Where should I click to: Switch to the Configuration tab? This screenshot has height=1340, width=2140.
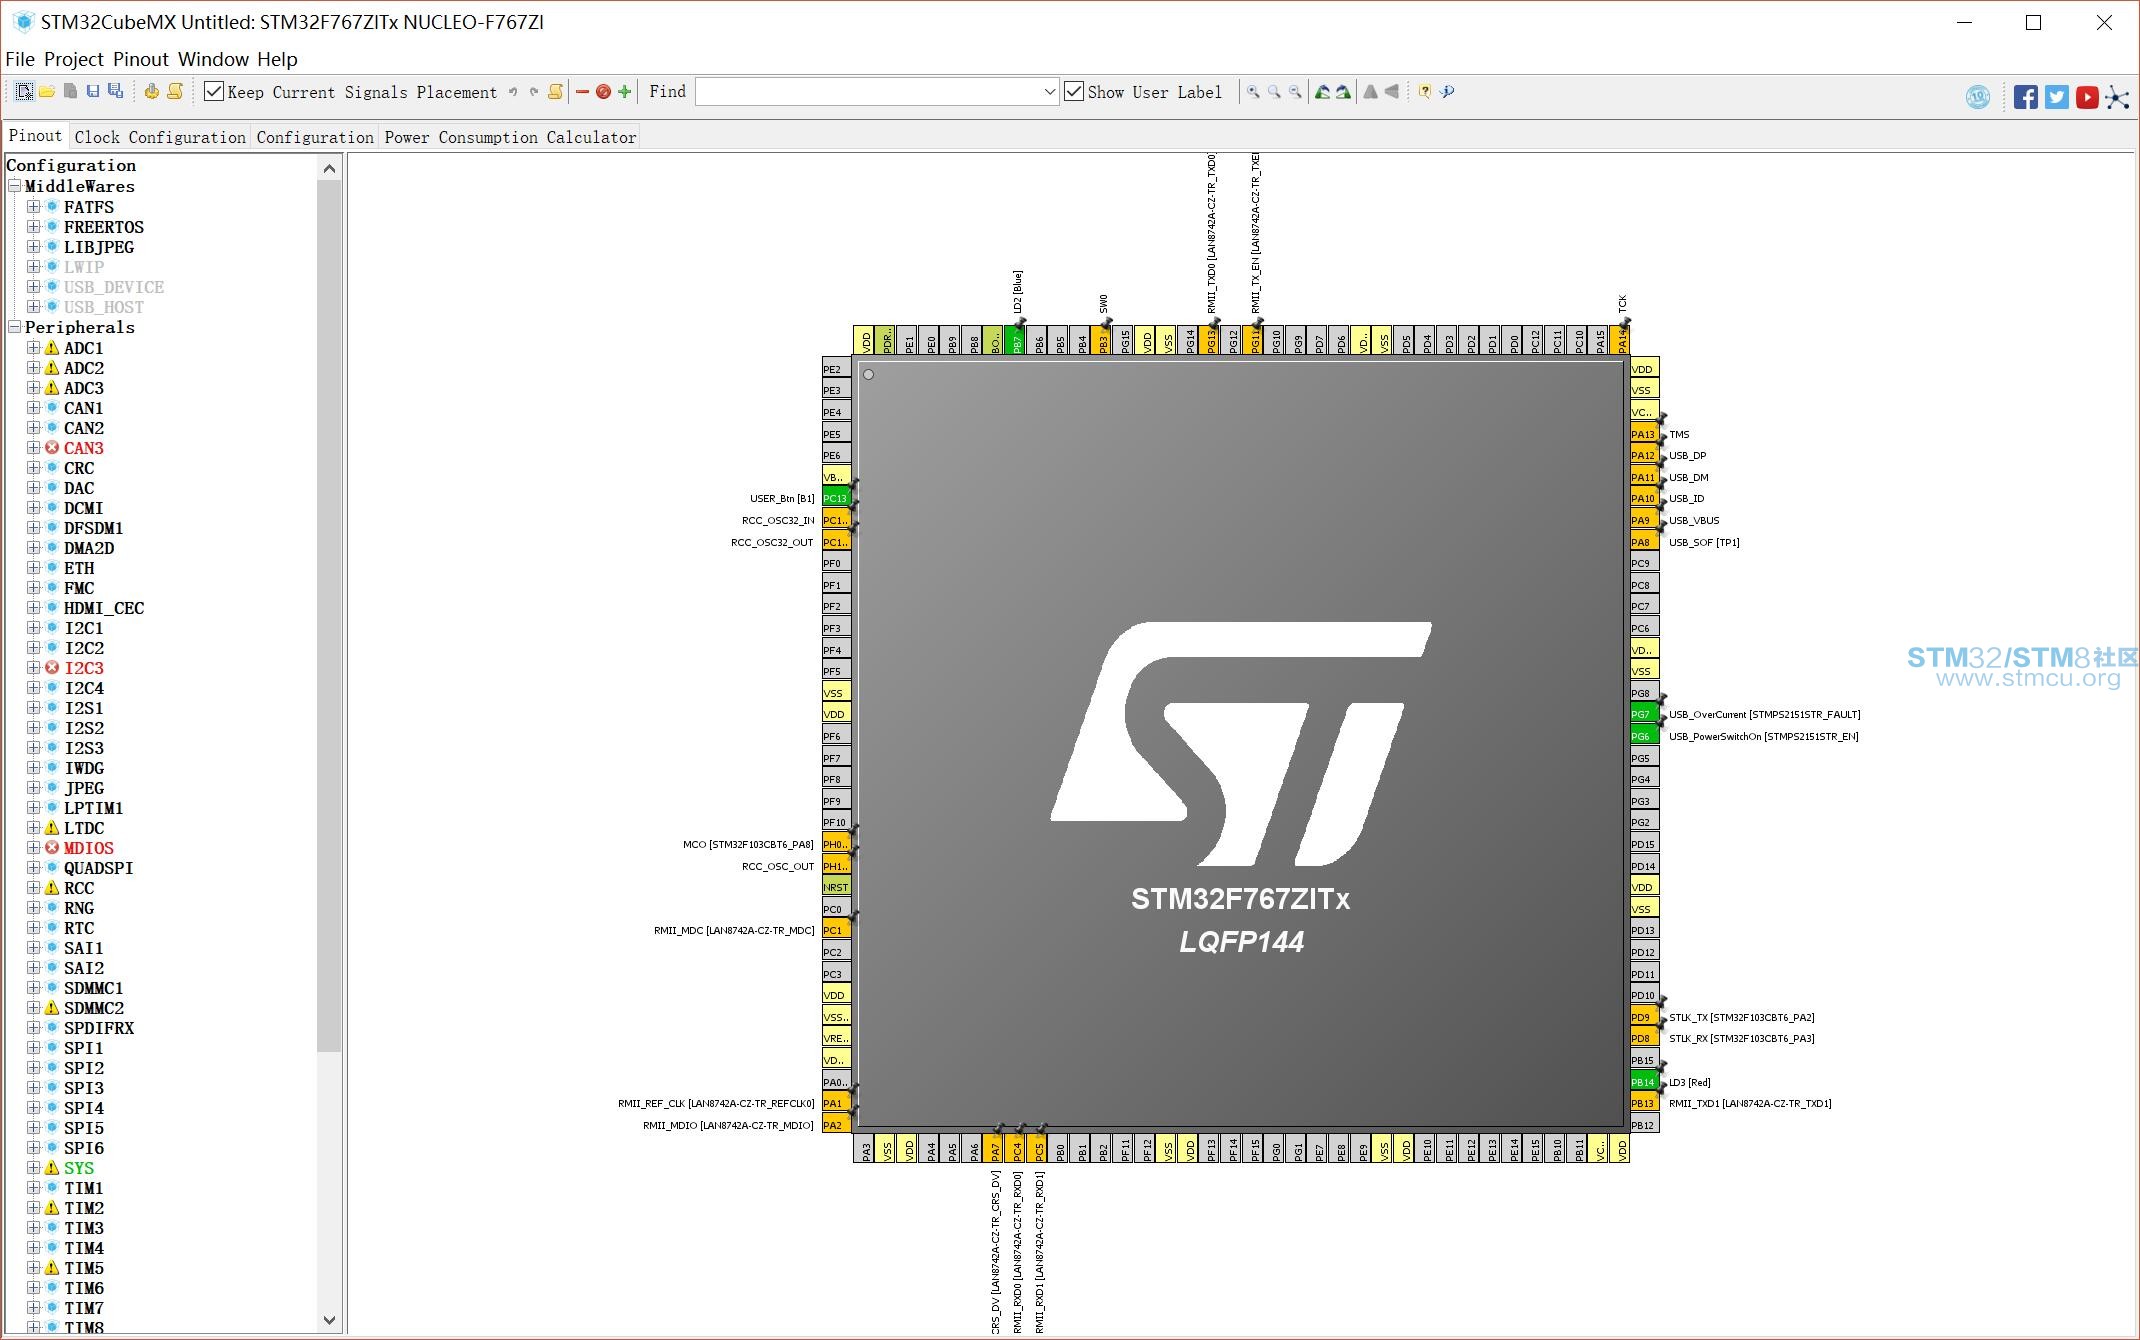315,137
